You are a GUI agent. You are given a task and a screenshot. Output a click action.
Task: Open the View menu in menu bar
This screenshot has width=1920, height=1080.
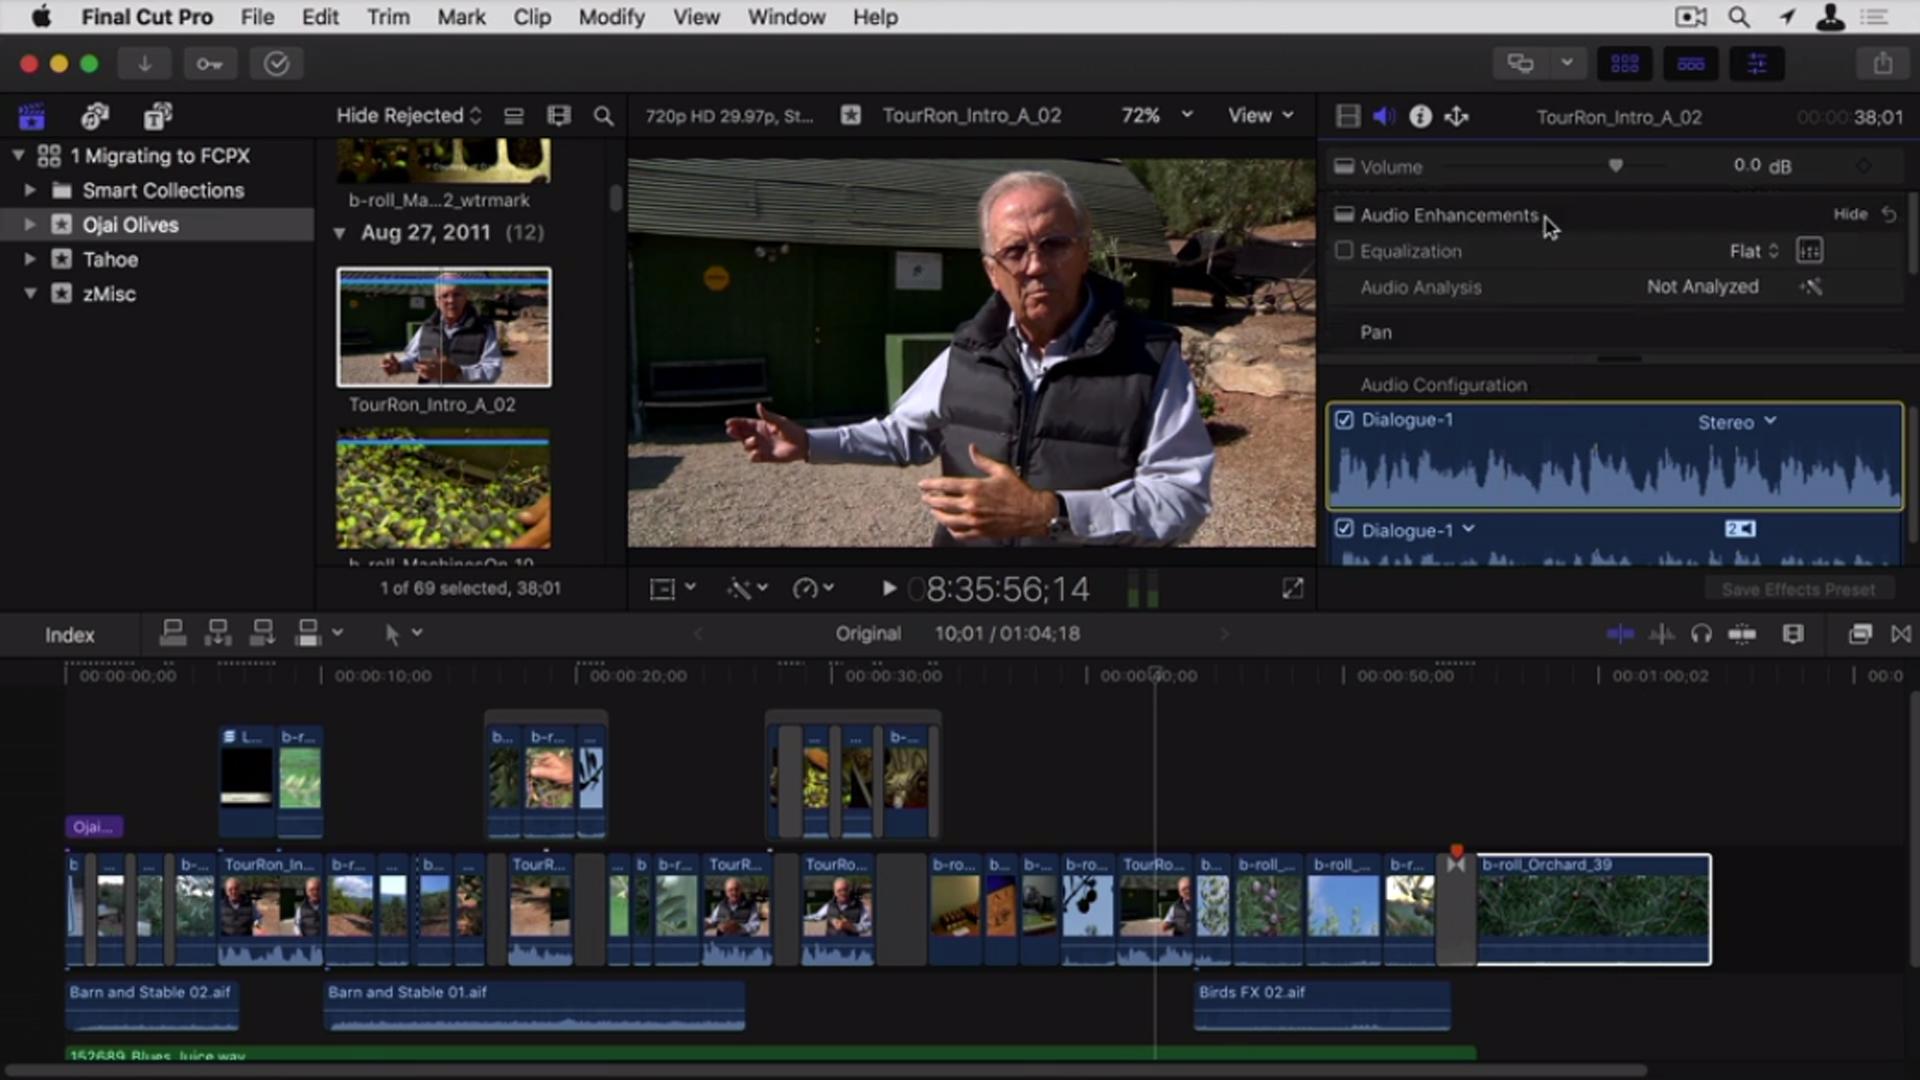[x=695, y=17]
